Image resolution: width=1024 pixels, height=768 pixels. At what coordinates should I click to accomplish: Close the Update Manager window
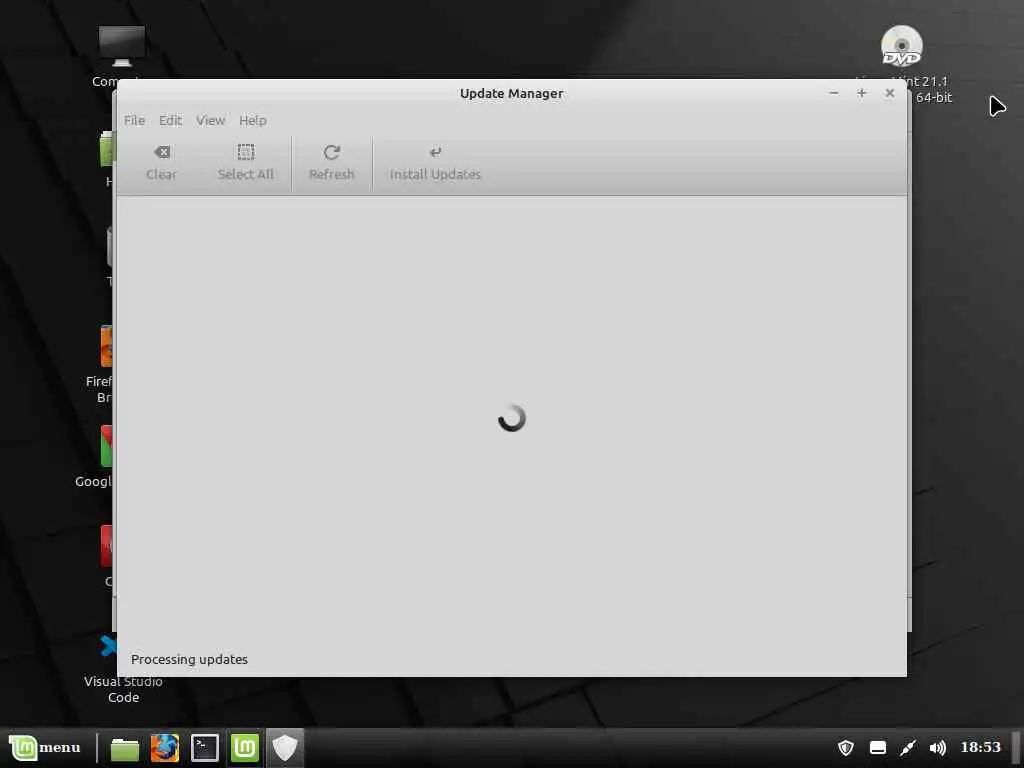[889, 93]
